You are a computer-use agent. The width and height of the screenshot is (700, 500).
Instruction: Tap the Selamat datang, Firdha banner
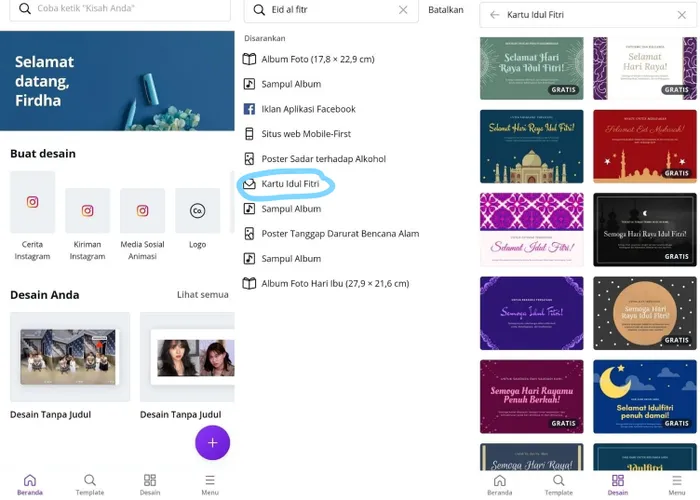(117, 81)
